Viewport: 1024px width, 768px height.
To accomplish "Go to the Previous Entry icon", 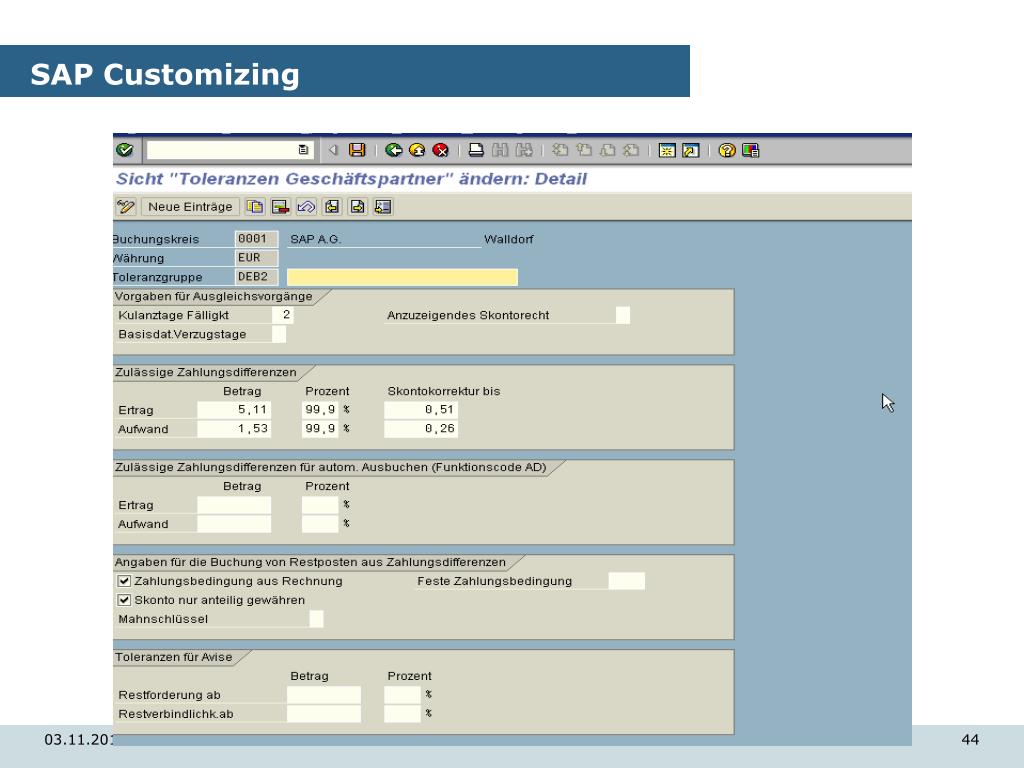I will tap(332, 207).
